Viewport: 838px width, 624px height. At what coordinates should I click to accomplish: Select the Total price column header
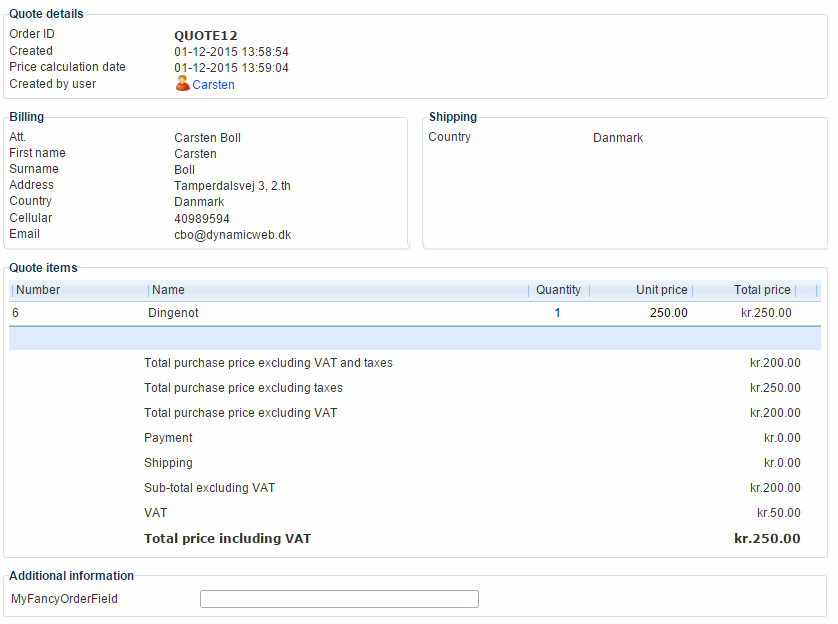coord(761,290)
